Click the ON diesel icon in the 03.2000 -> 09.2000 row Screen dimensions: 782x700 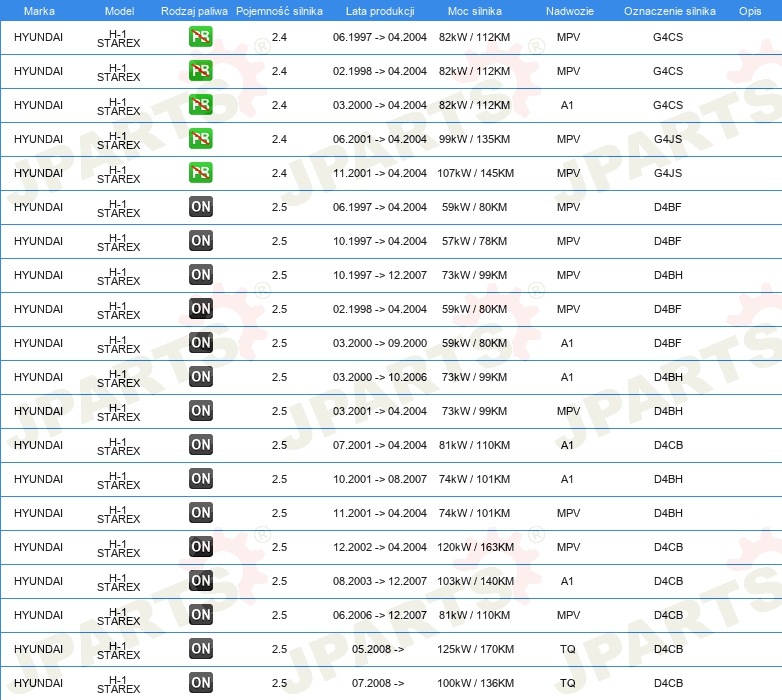(x=200, y=343)
